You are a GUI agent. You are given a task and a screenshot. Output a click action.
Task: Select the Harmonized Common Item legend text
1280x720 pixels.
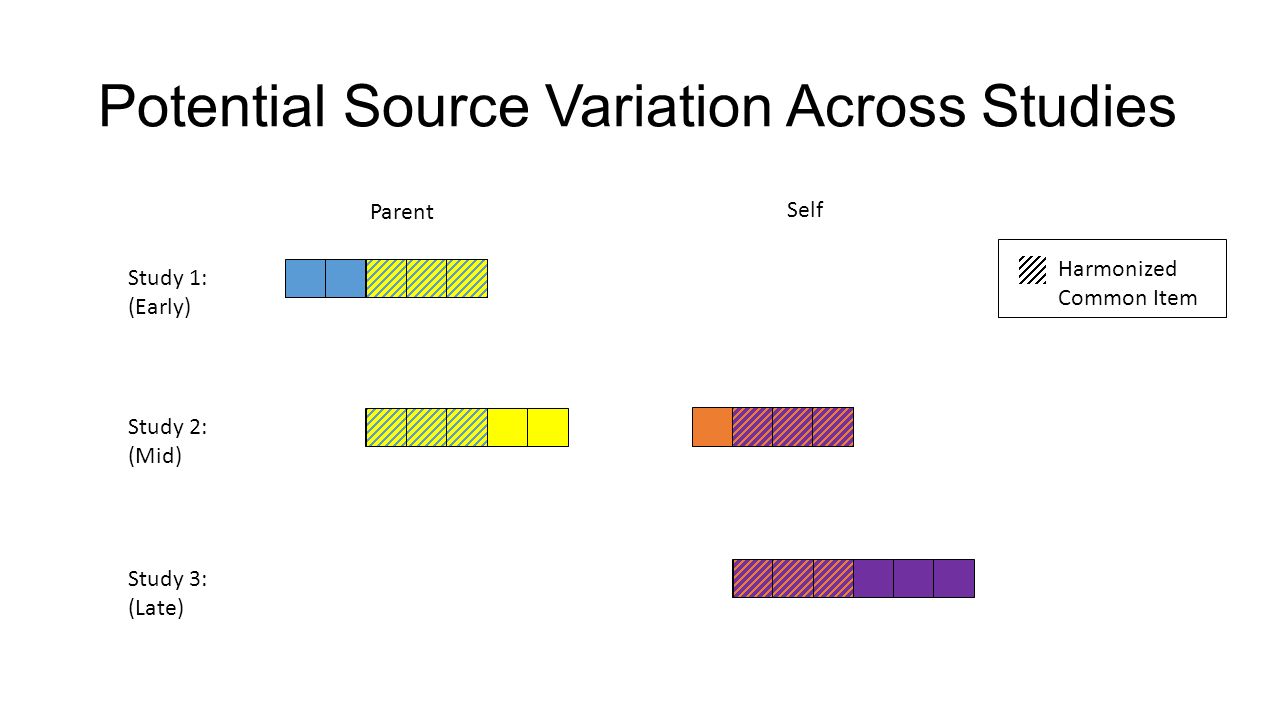tap(1127, 283)
